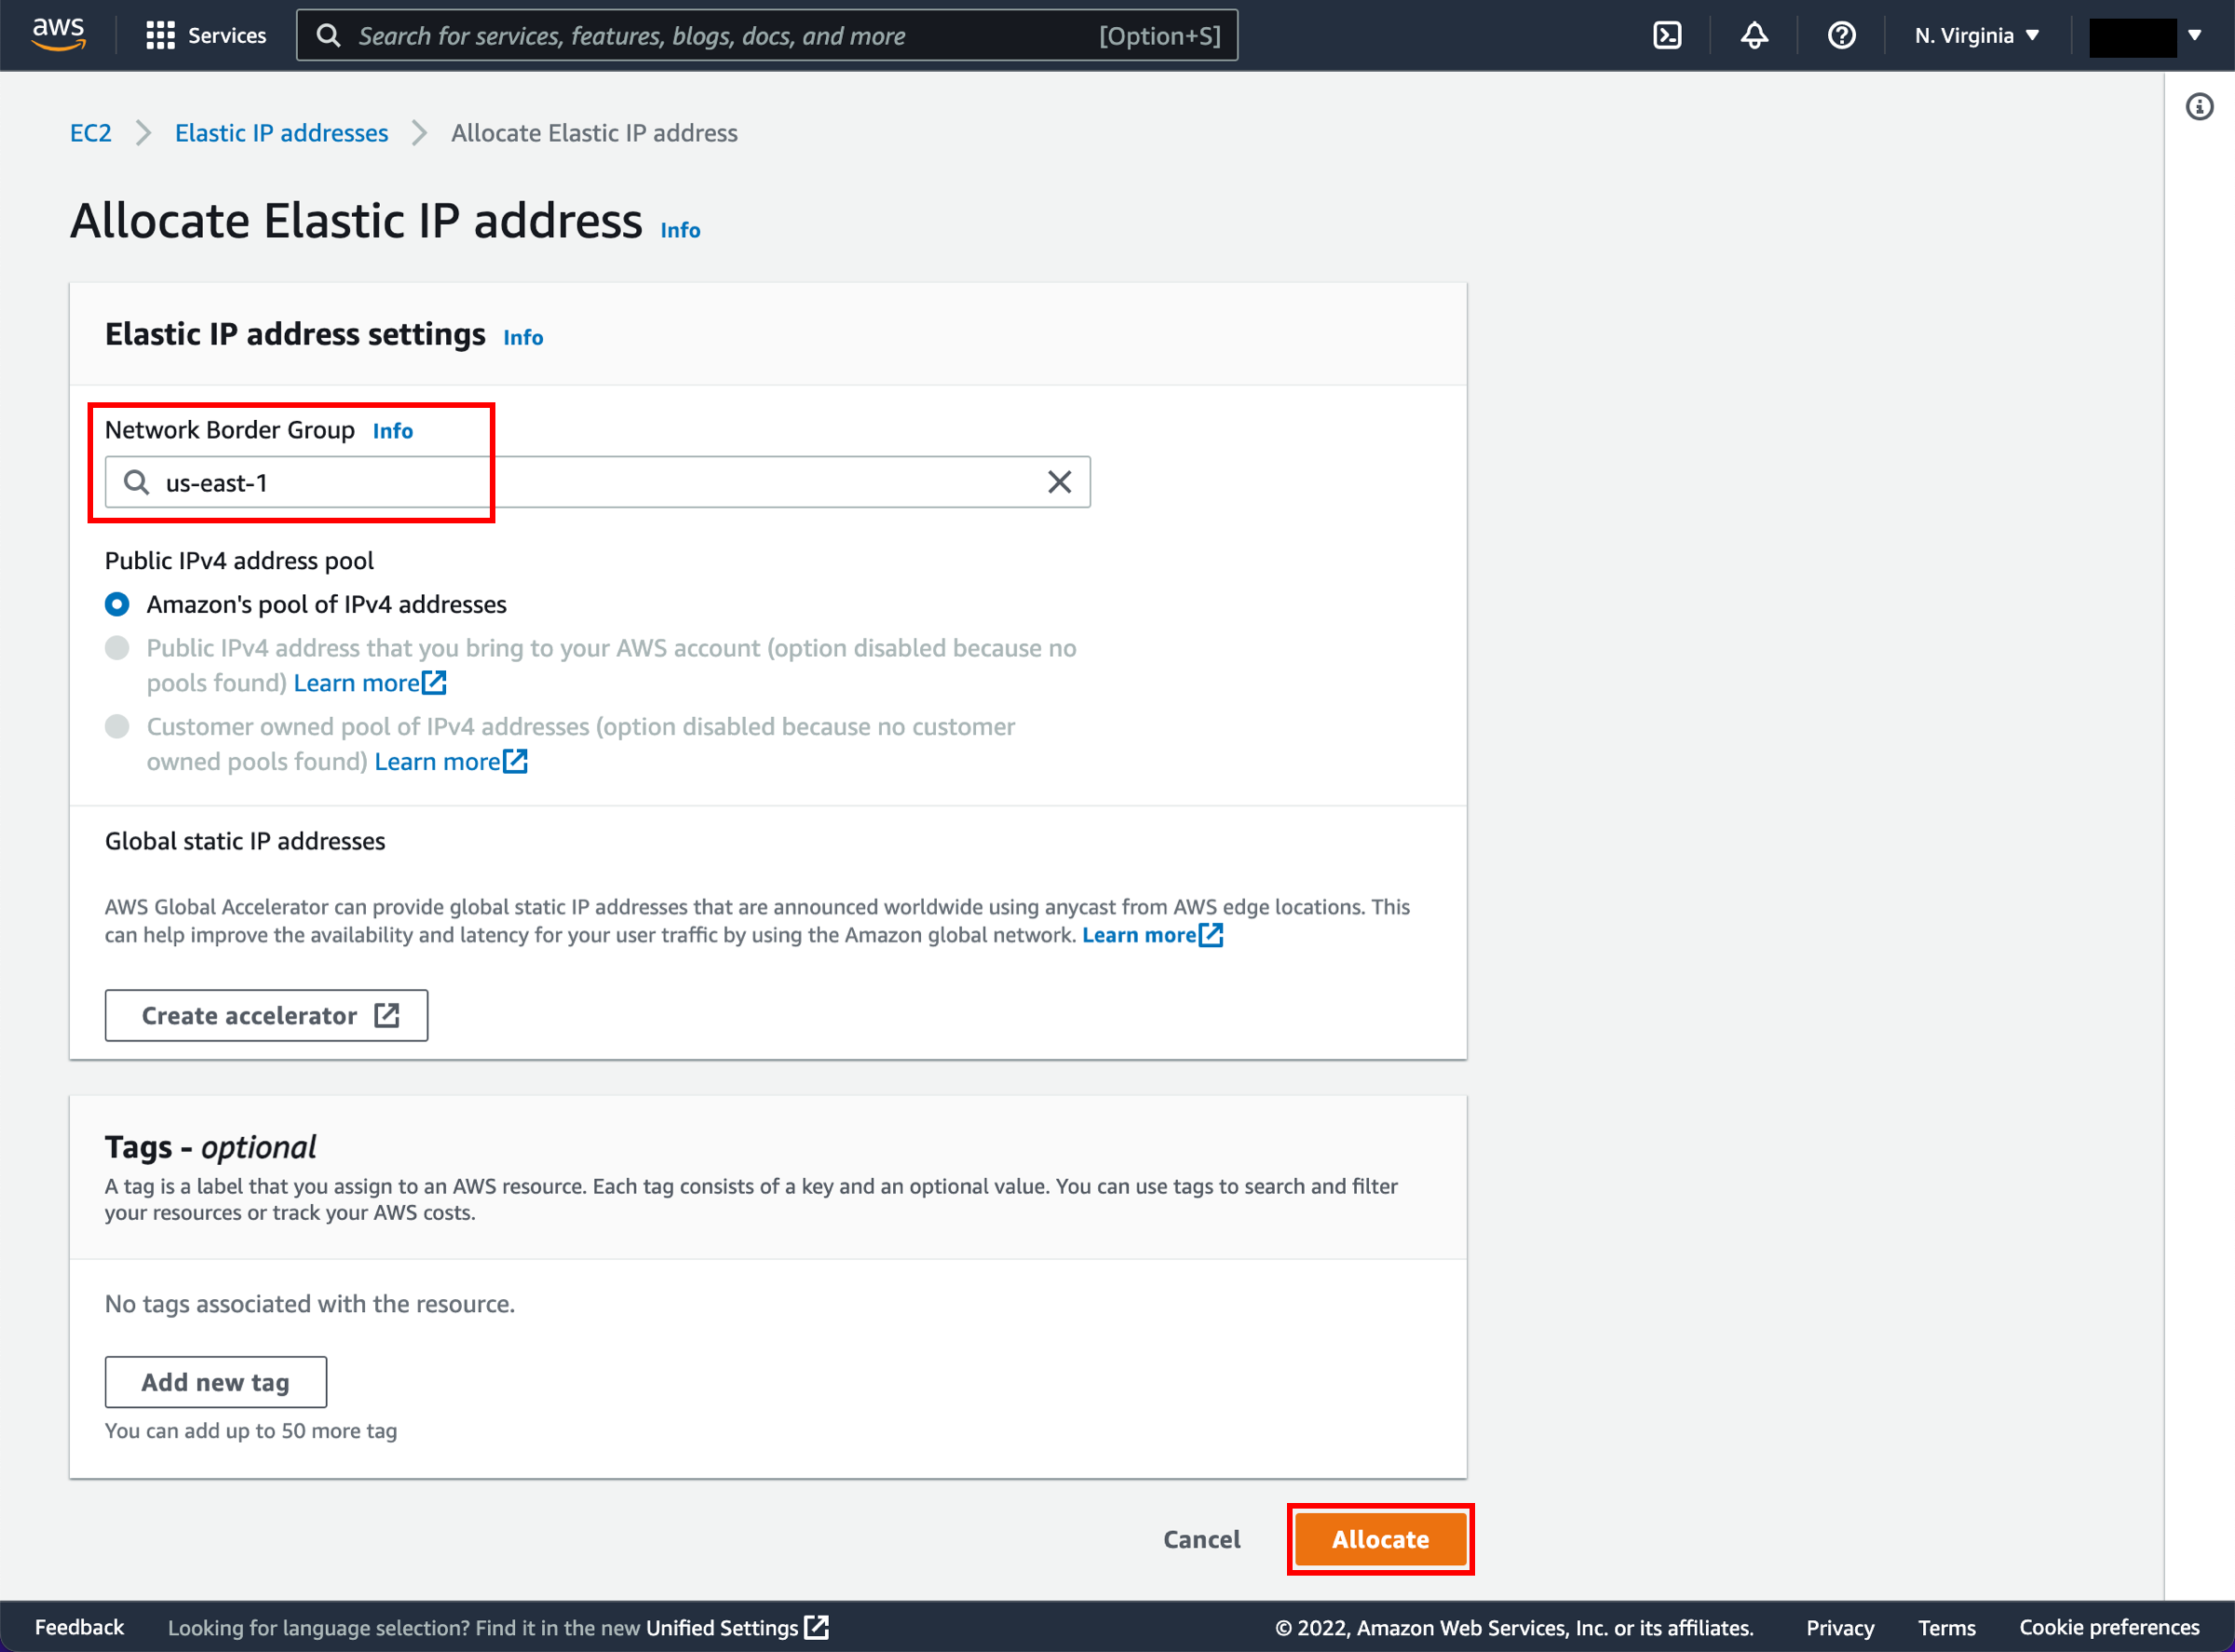Click 'No tags associated with the resource.' text
2235x1652 pixels.
point(310,1304)
